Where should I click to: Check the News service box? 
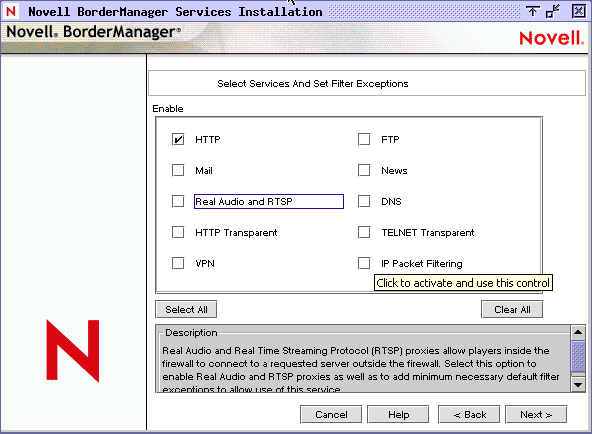click(364, 170)
